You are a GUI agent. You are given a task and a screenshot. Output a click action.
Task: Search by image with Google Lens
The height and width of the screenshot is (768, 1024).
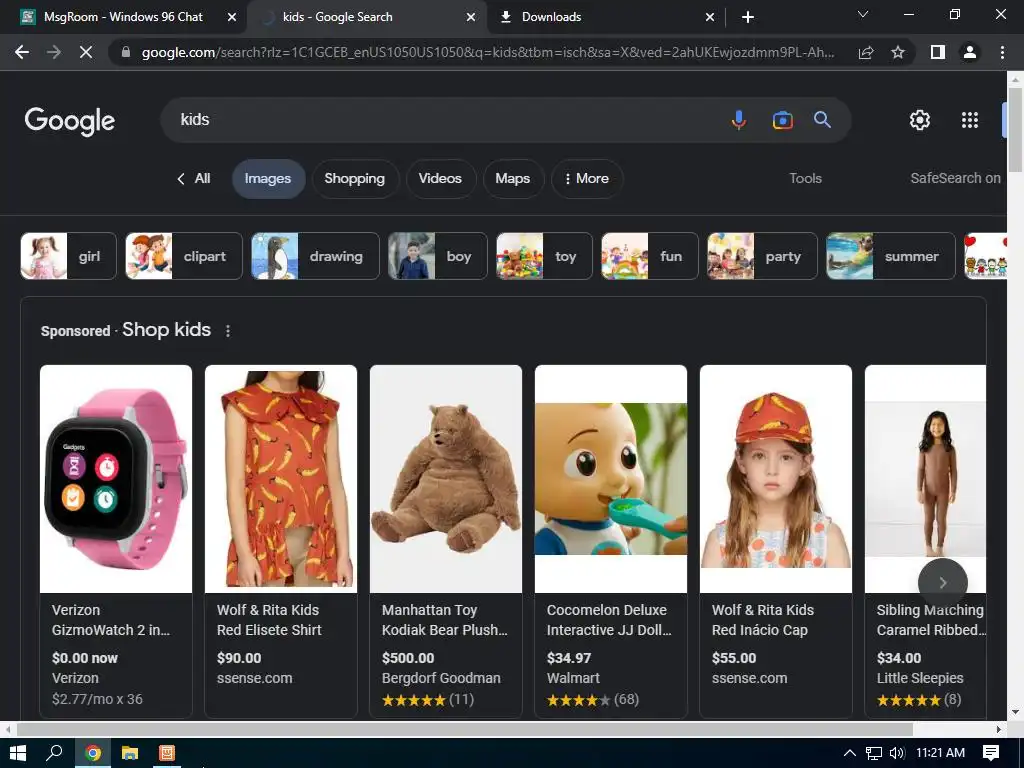pyautogui.click(x=782, y=120)
